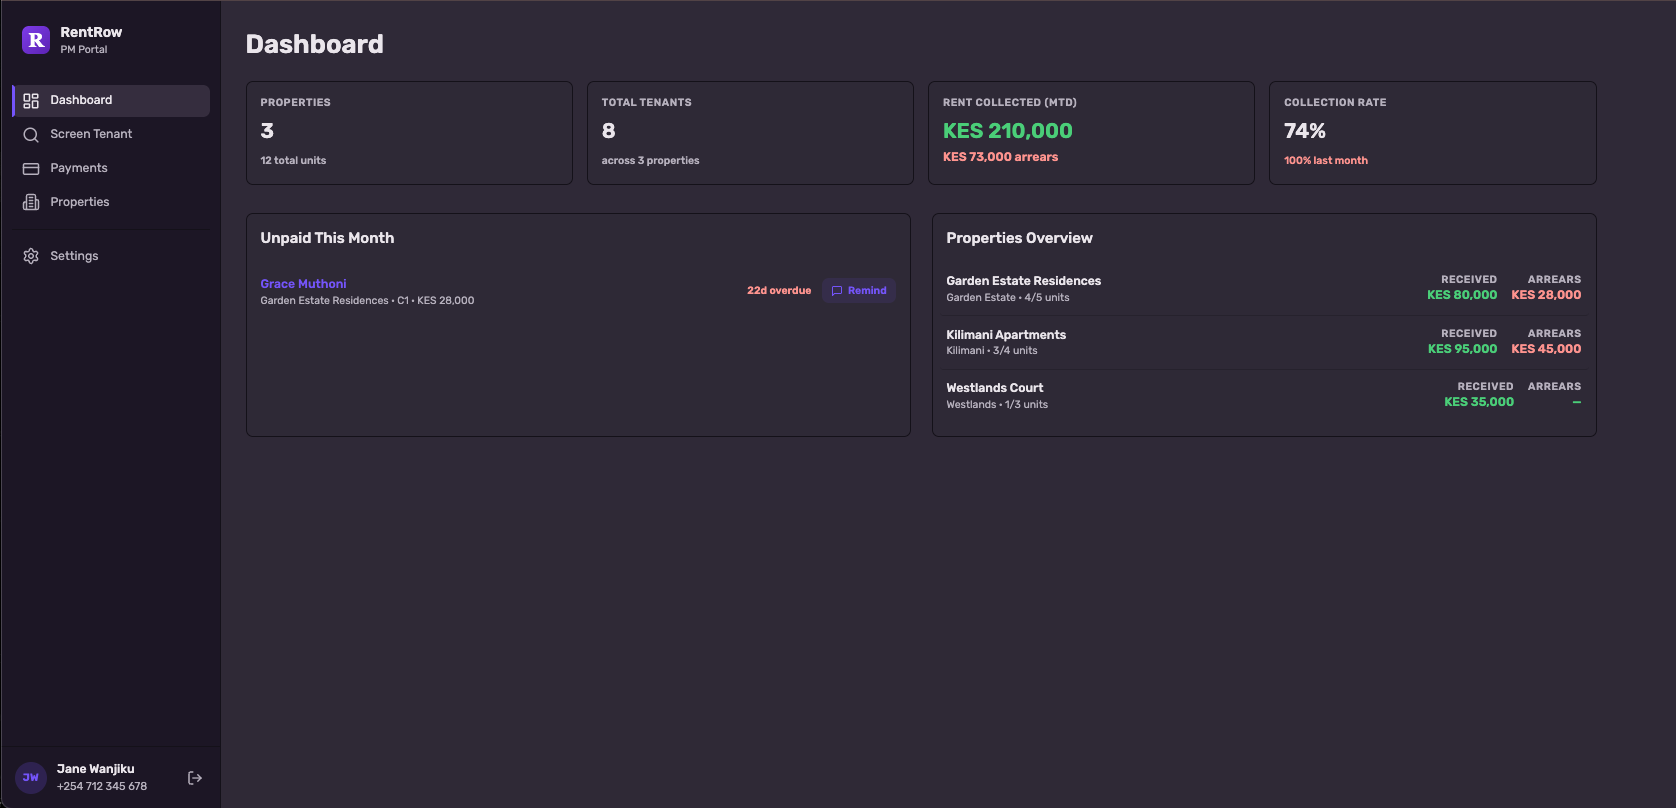Click the message icon on Remind button
The image size is (1676, 808).
click(837, 291)
